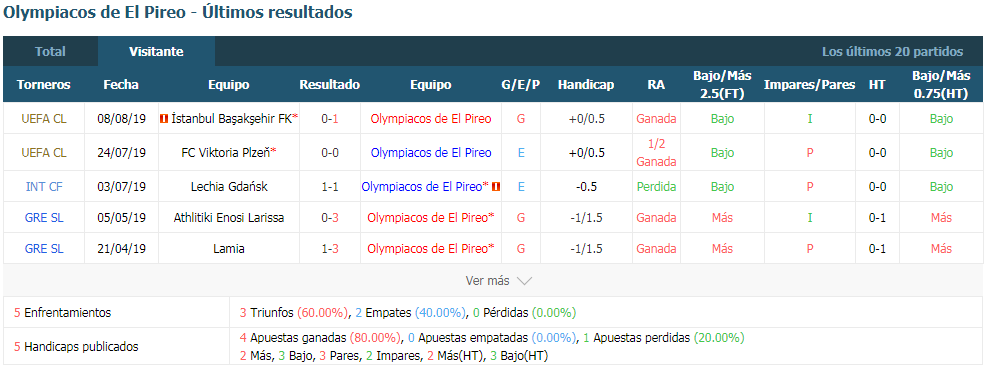Click Olympiacos de El Pireo in the Viktoria Plzeň row

click(x=431, y=153)
